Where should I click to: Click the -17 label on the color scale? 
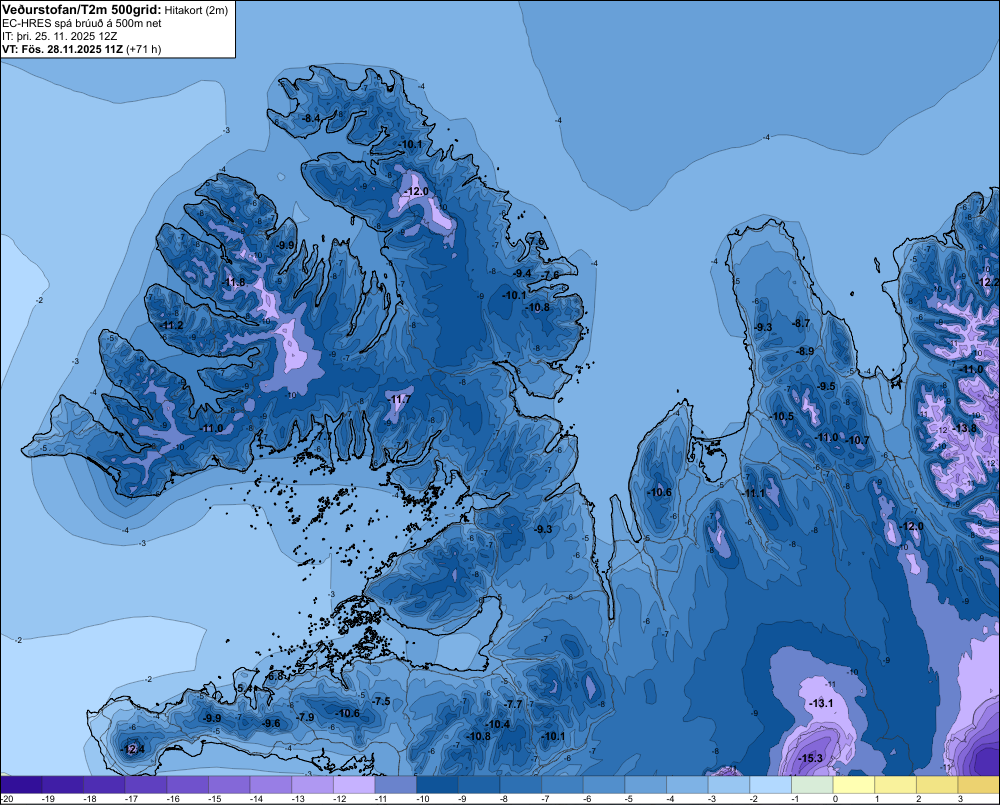coord(131,799)
